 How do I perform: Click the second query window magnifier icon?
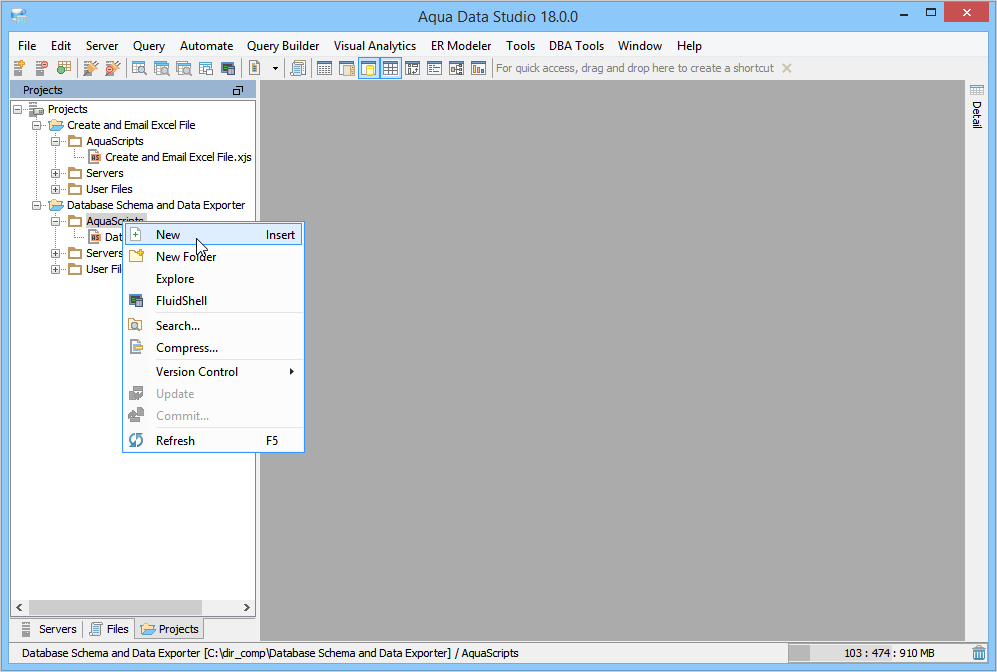(162, 68)
